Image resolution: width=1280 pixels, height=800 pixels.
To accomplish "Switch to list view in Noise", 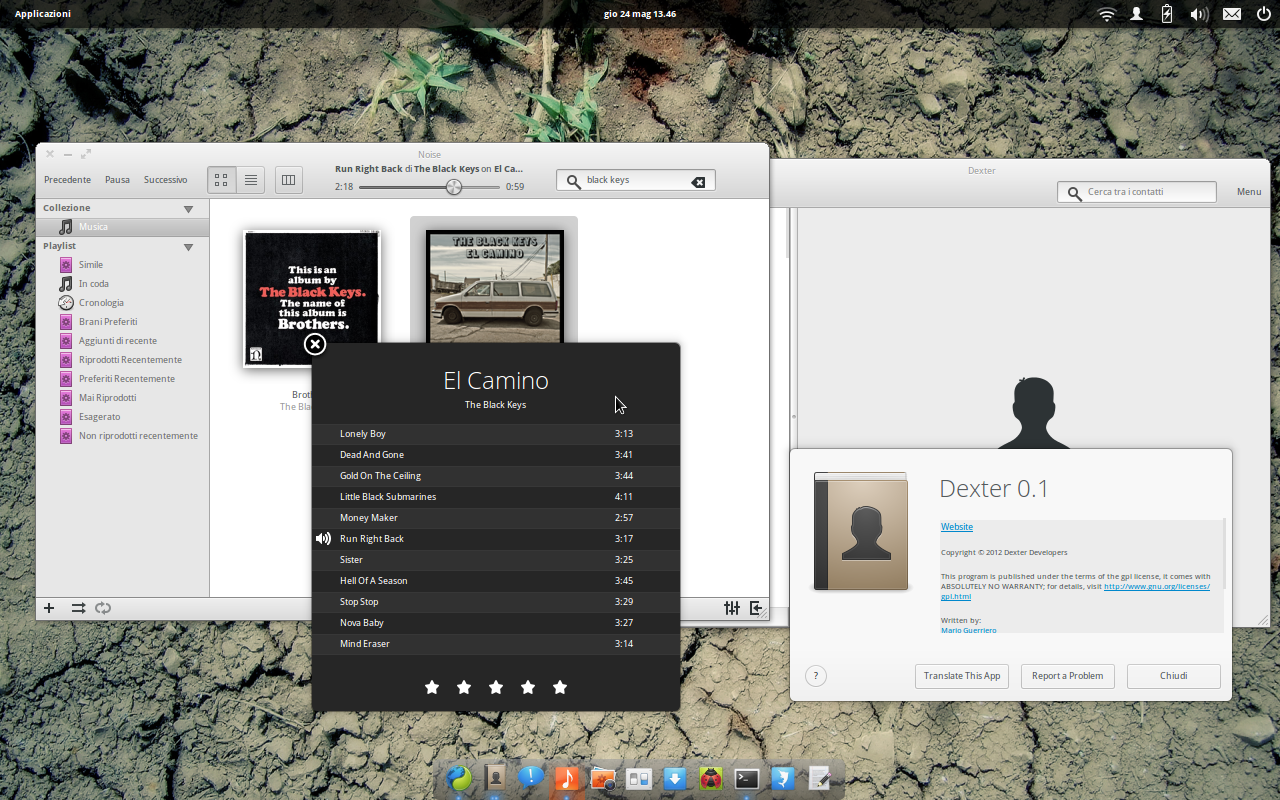I will coord(251,180).
